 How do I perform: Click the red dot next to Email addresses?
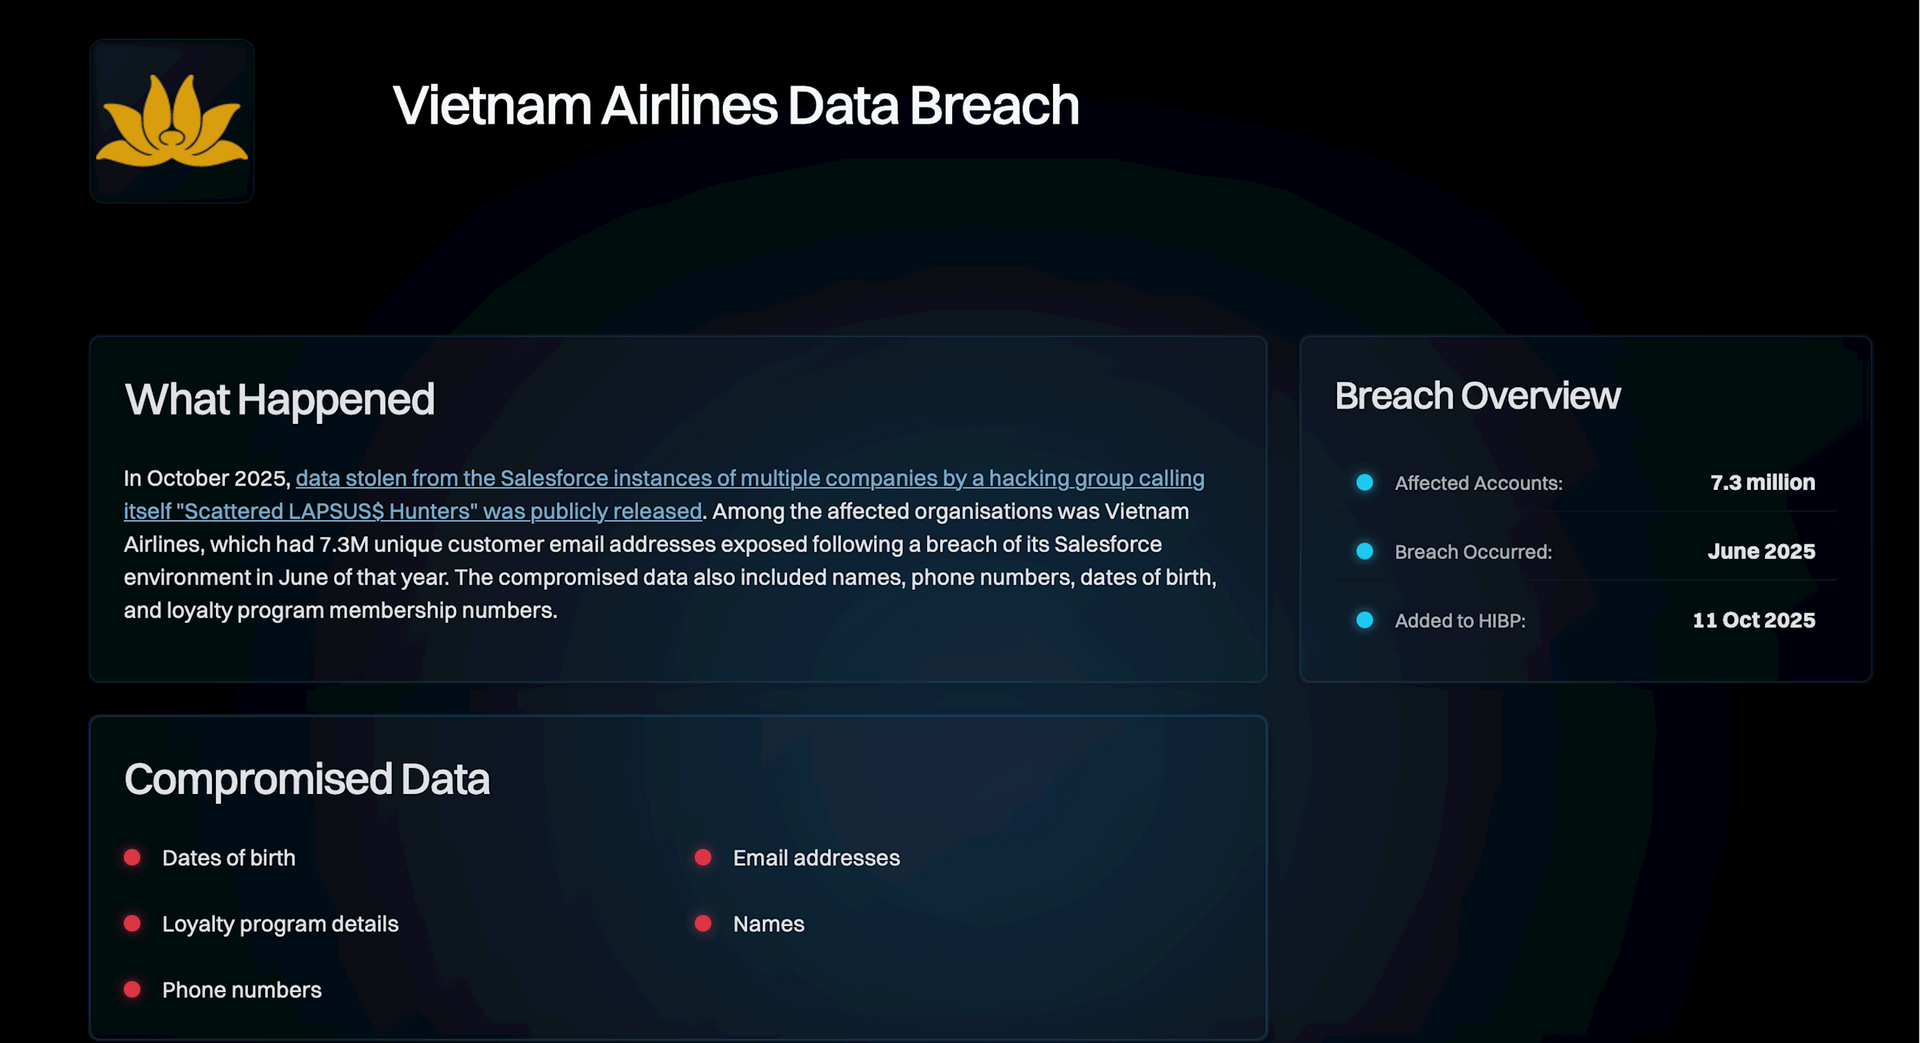point(703,857)
